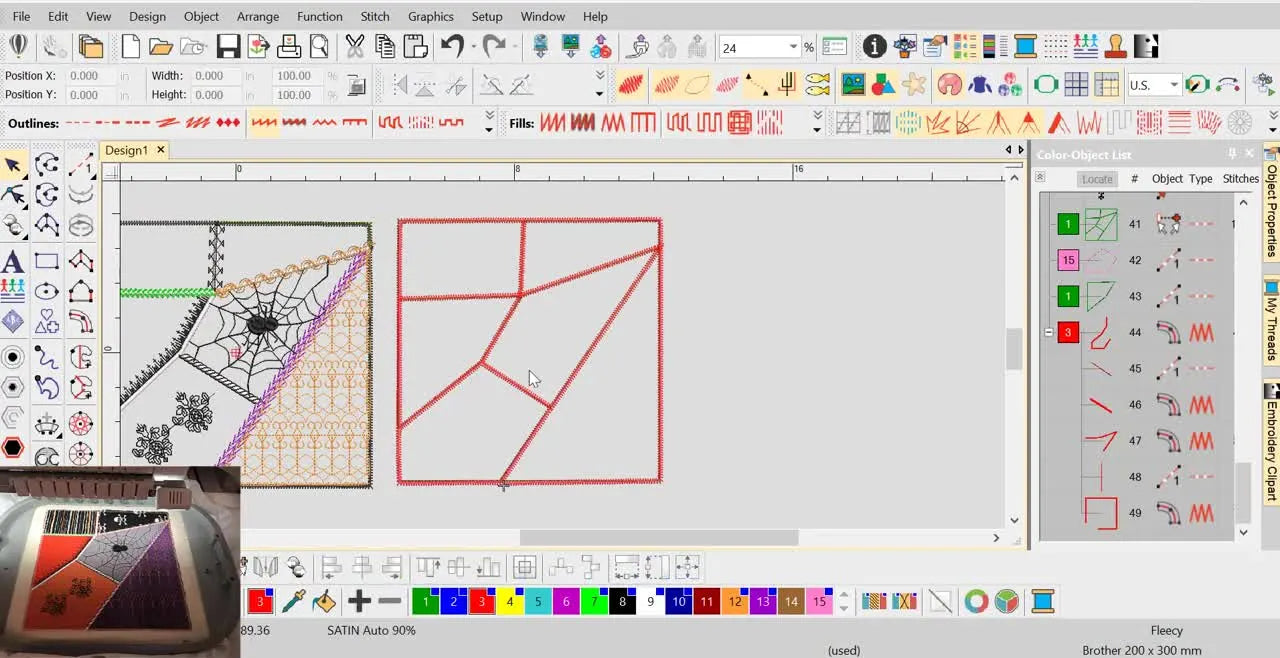Image resolution: width=1280 pixels, height=658 pixels.
Task: Click the eyedropper color picker icon
Action: coord(293,601)
